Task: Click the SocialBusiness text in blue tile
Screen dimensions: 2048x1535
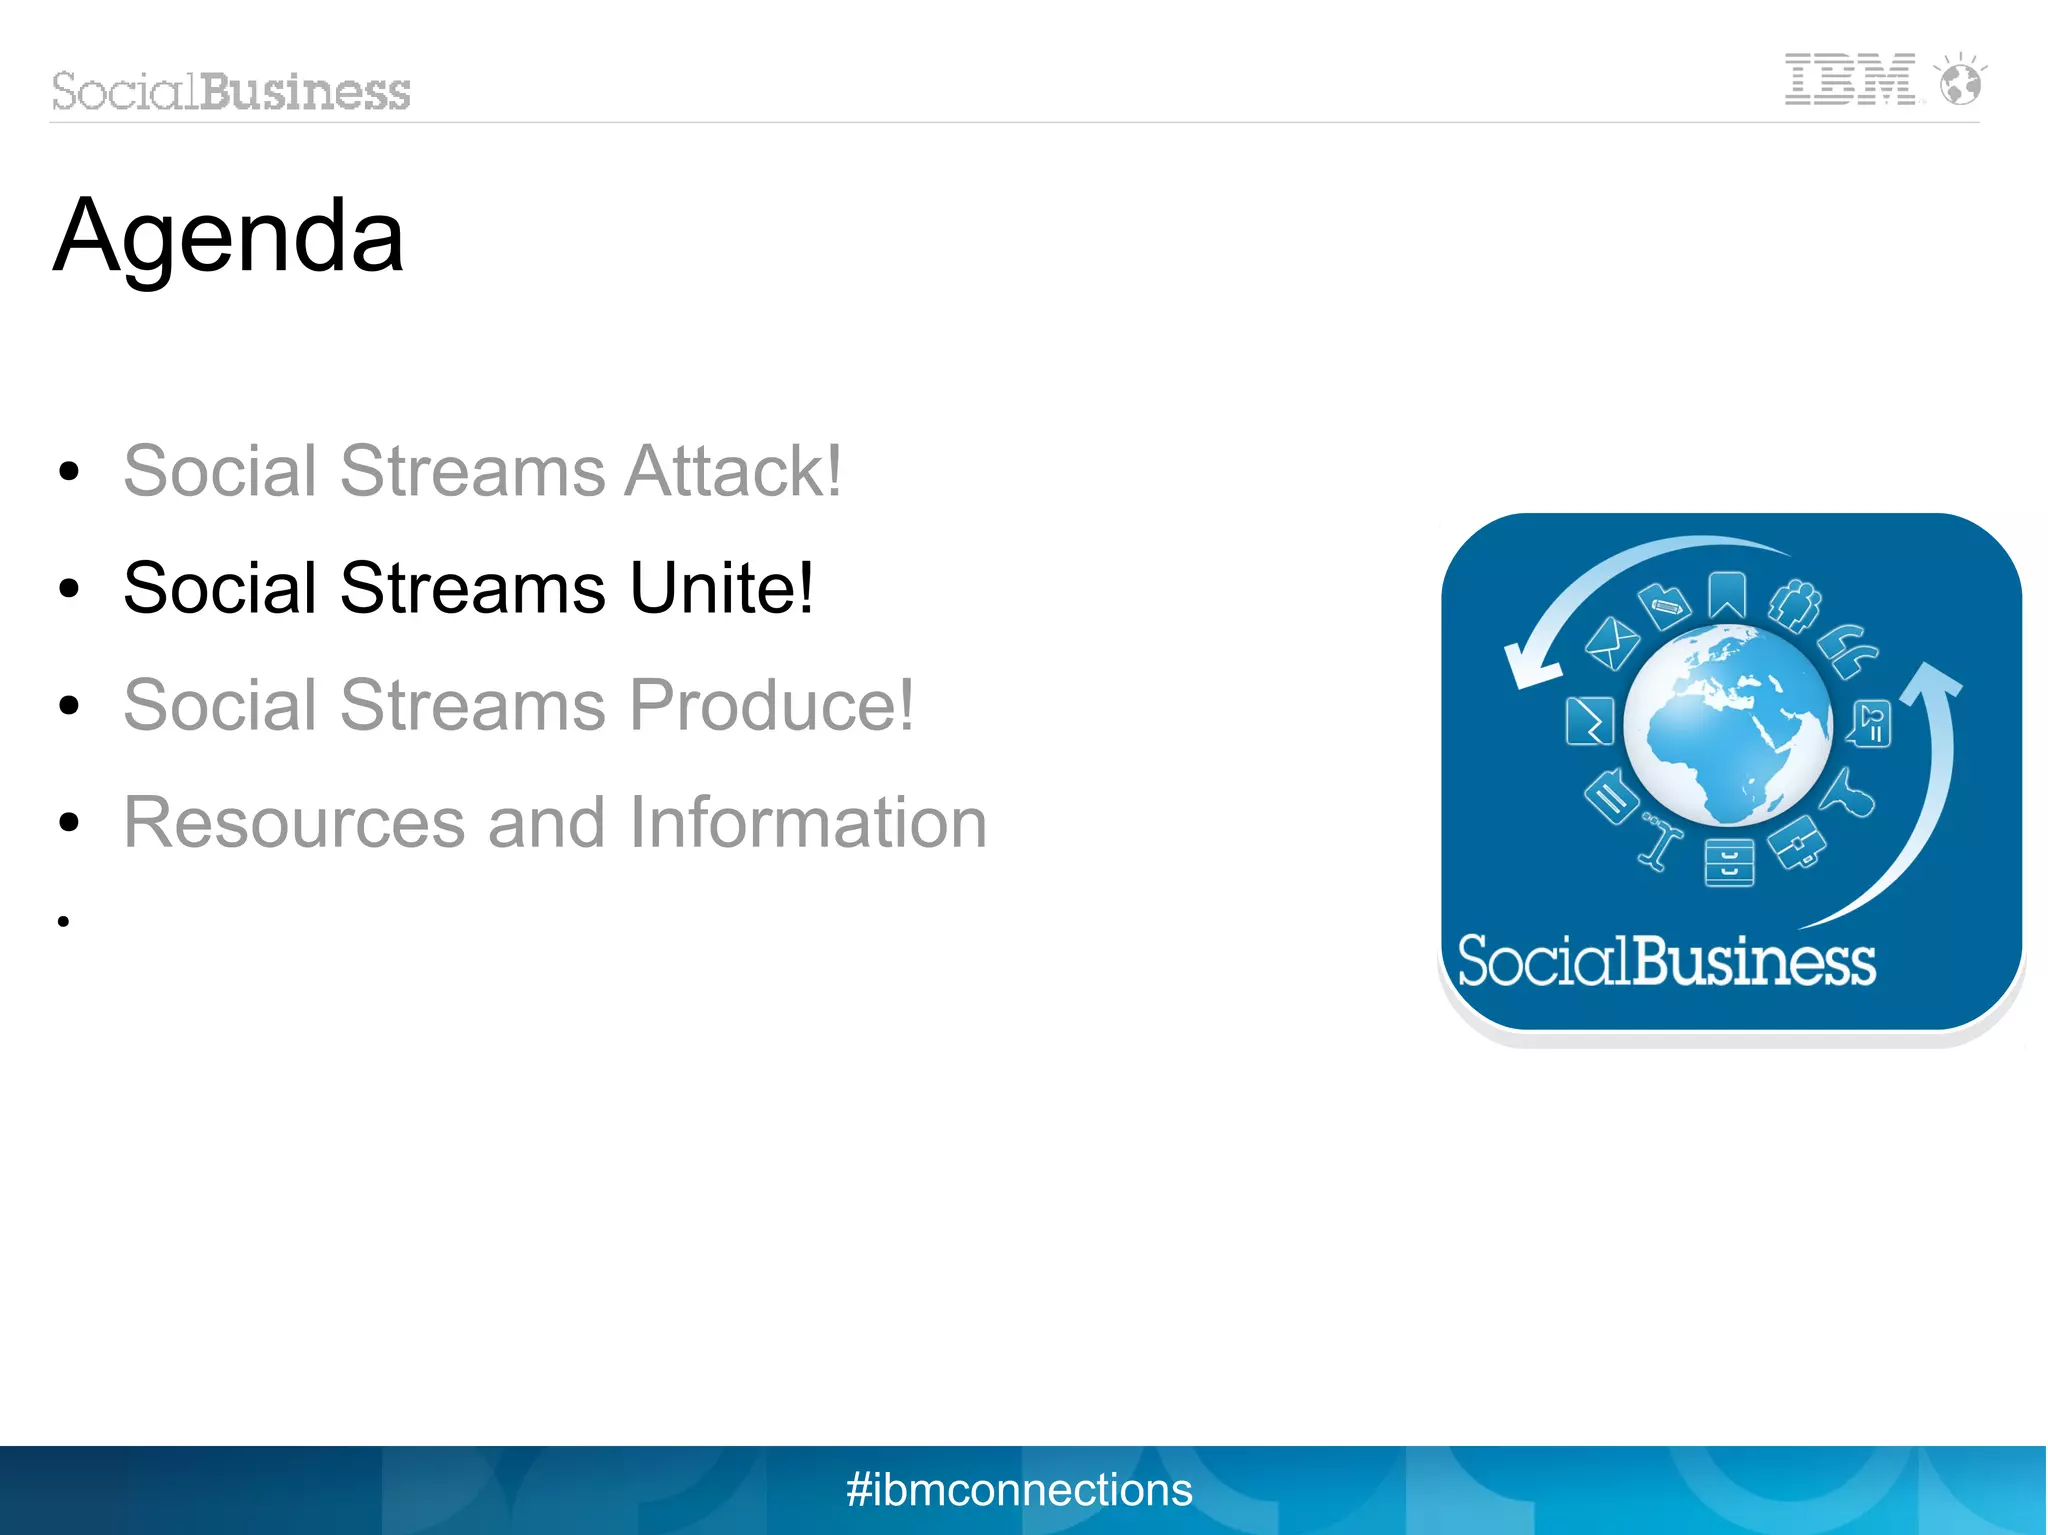Action: pyautogui.click(x=1666, y=961)
